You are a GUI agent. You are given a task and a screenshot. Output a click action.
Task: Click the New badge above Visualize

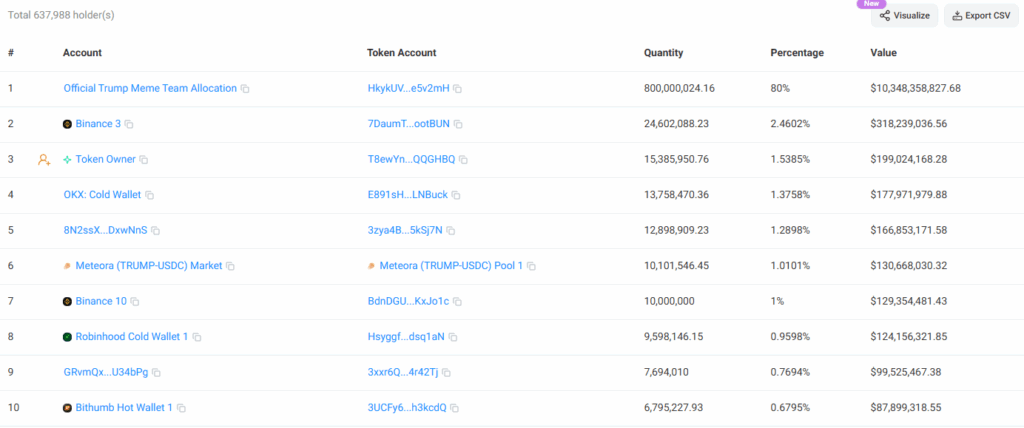point(871,3)
